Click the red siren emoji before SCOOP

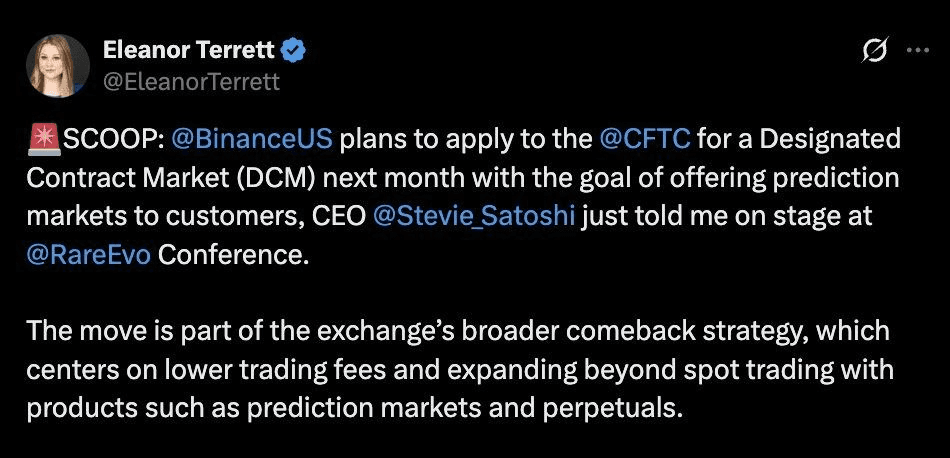pyautogui.click(x=43, y=140)
